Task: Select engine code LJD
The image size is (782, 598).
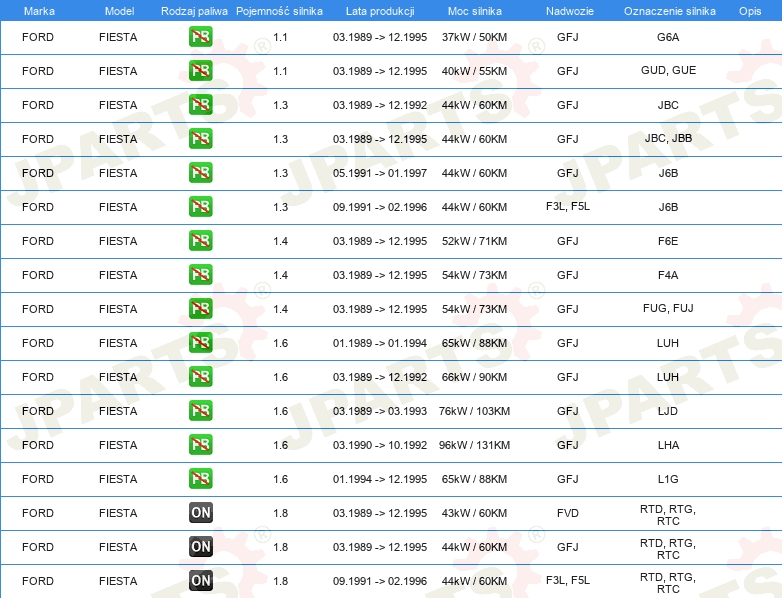Action: click(x=668, y=411)
